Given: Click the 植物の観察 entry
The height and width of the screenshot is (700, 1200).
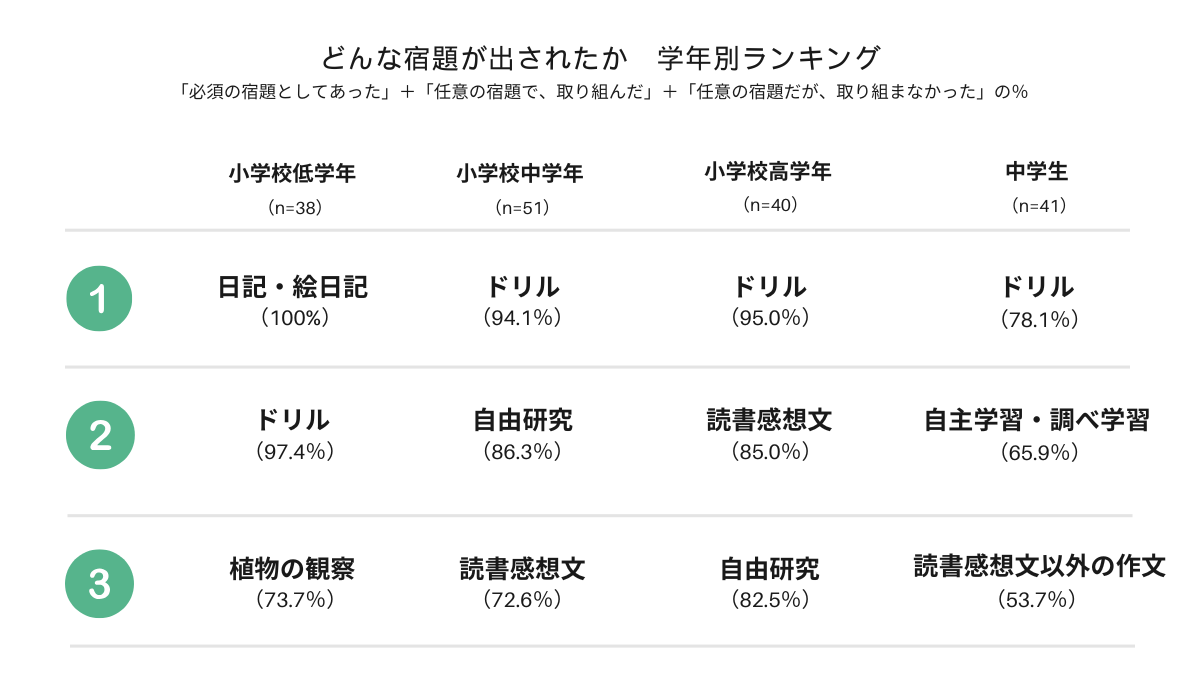Looking at the screenshot, I should click(x=292, y=570).
